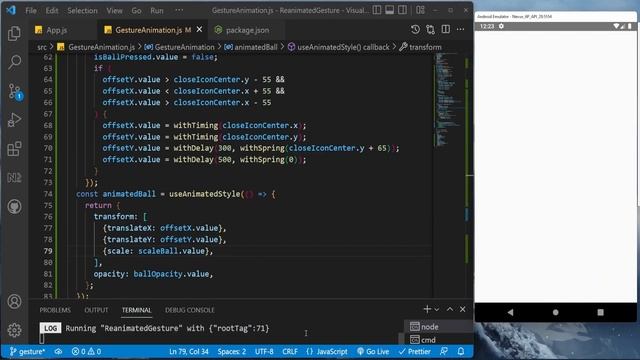Open the feedback icon in status bar
The image size is (640, 360).
pos(444,351)
